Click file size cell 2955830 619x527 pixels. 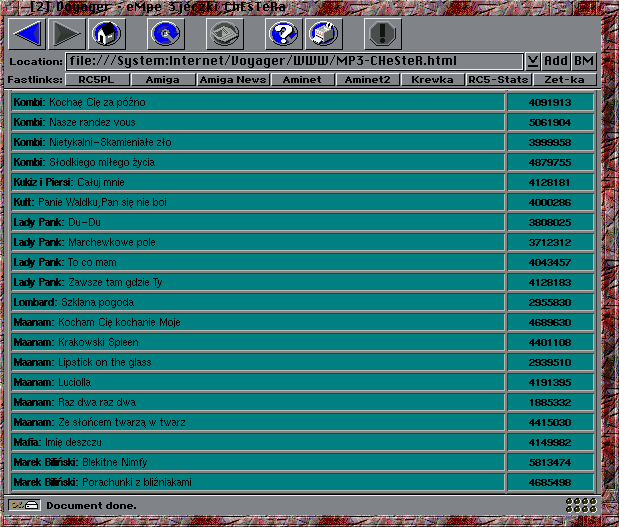point(550,302)
